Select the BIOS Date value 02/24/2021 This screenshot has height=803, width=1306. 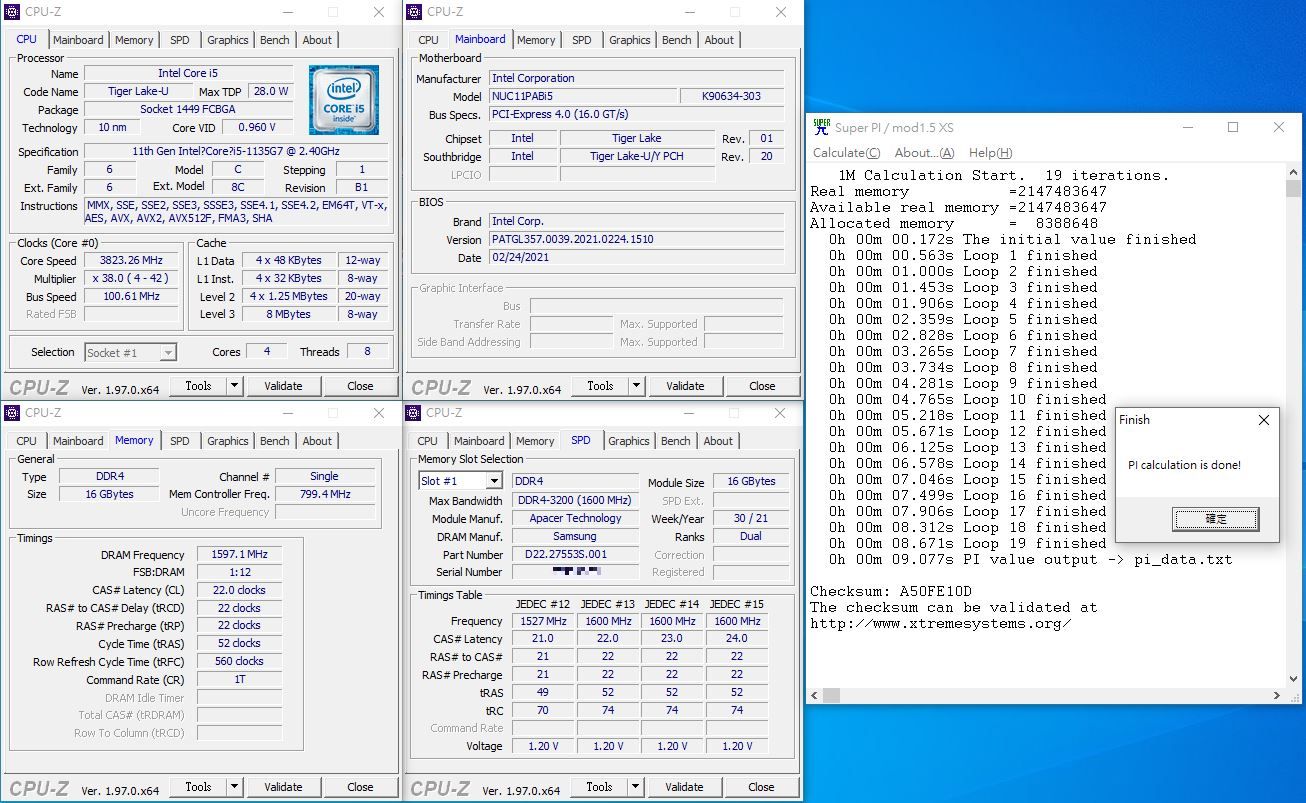636,258
